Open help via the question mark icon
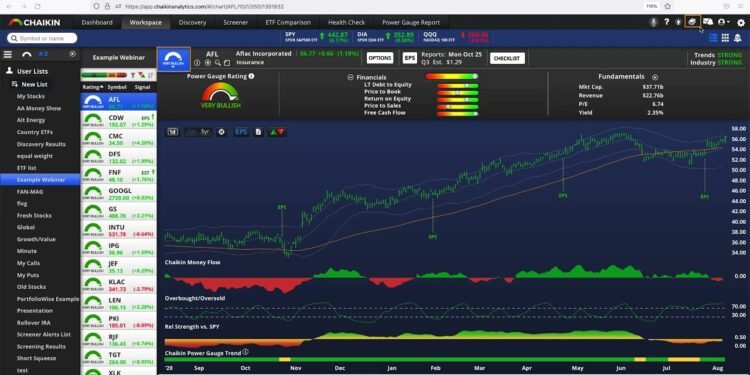 click(x=666, y=22)
